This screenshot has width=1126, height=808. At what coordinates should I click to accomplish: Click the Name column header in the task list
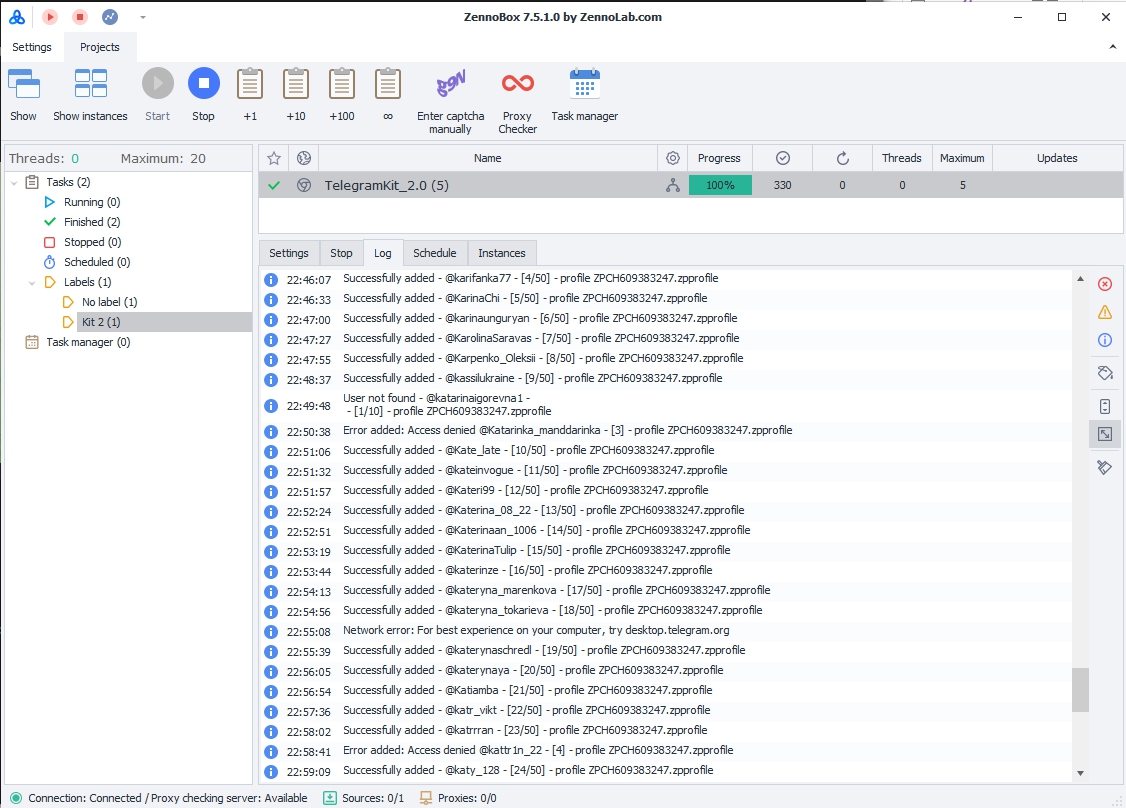tap(488, 158)
